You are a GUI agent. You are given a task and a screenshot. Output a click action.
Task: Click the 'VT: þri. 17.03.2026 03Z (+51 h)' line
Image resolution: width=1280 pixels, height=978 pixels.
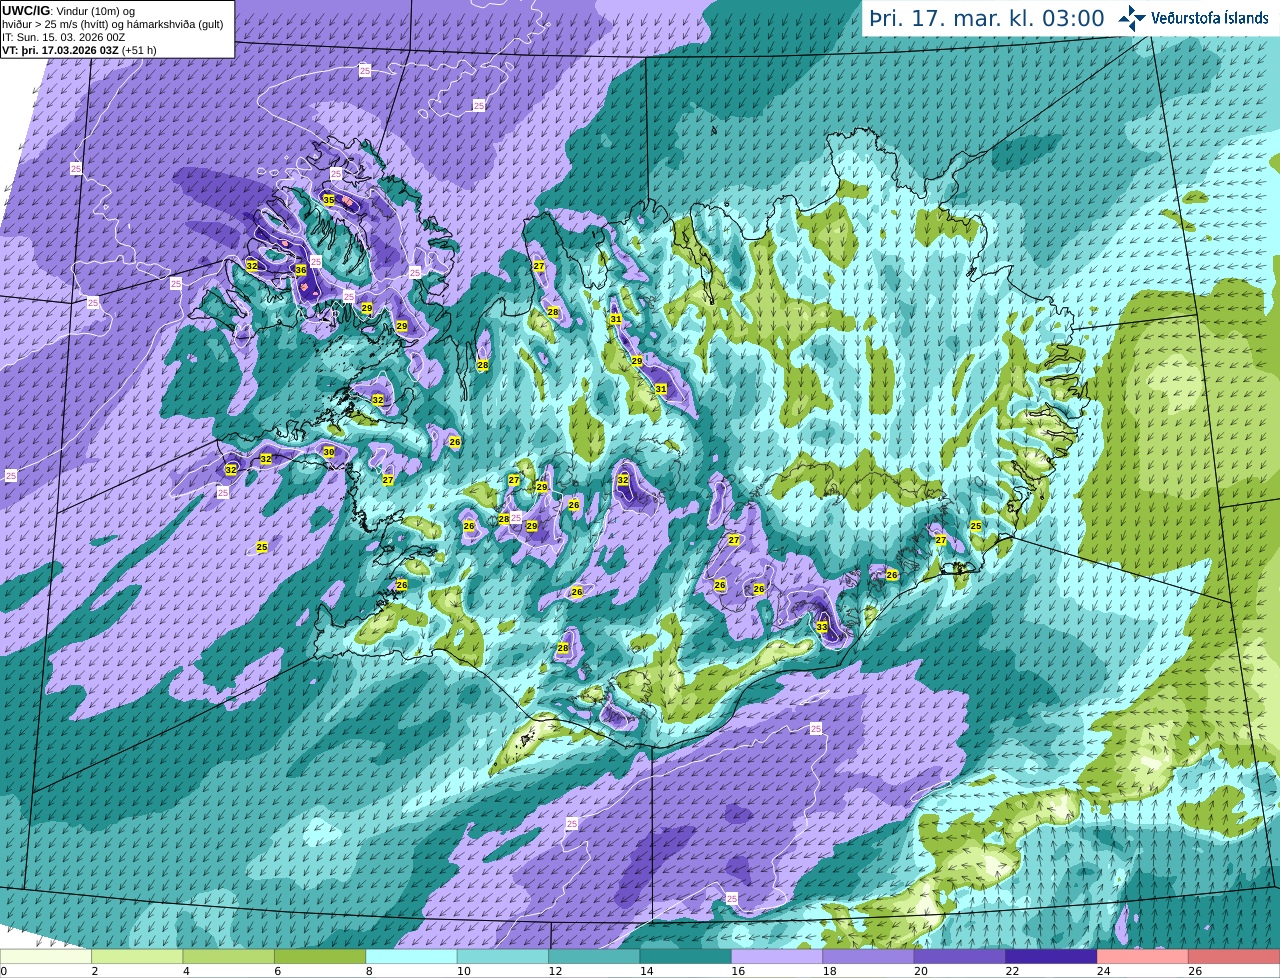click(80, 50)
